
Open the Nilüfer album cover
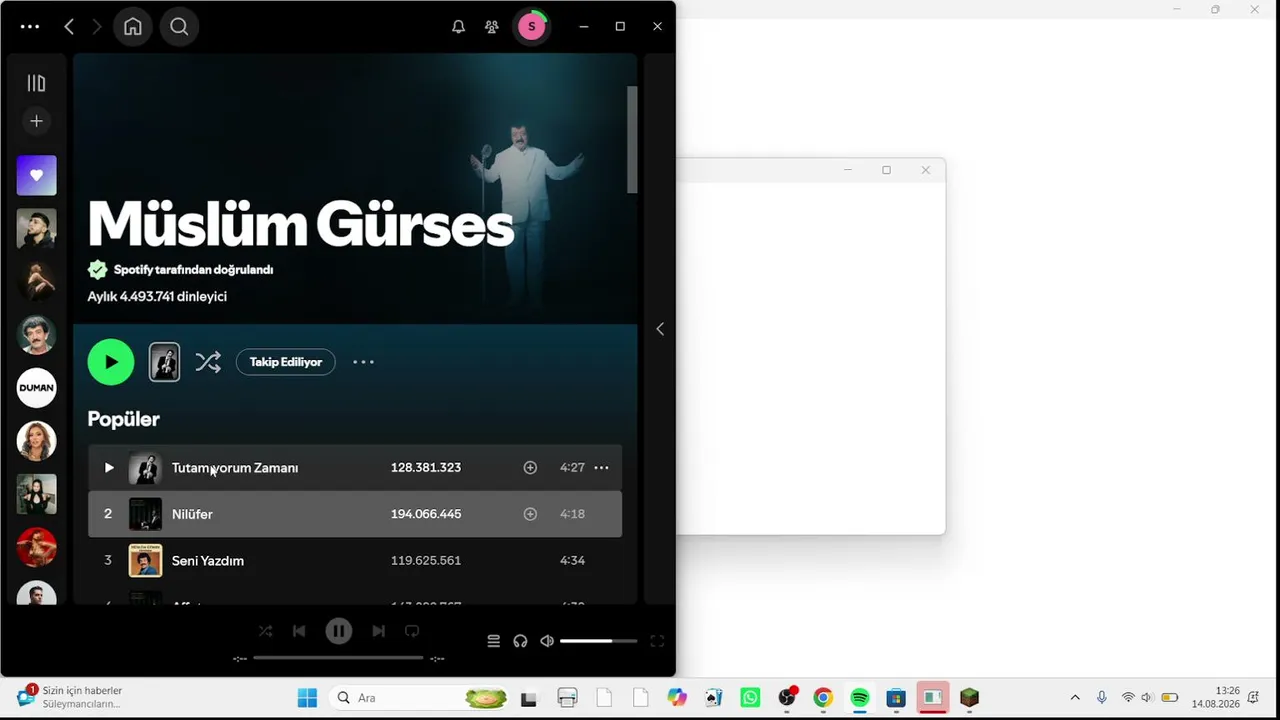145,514
